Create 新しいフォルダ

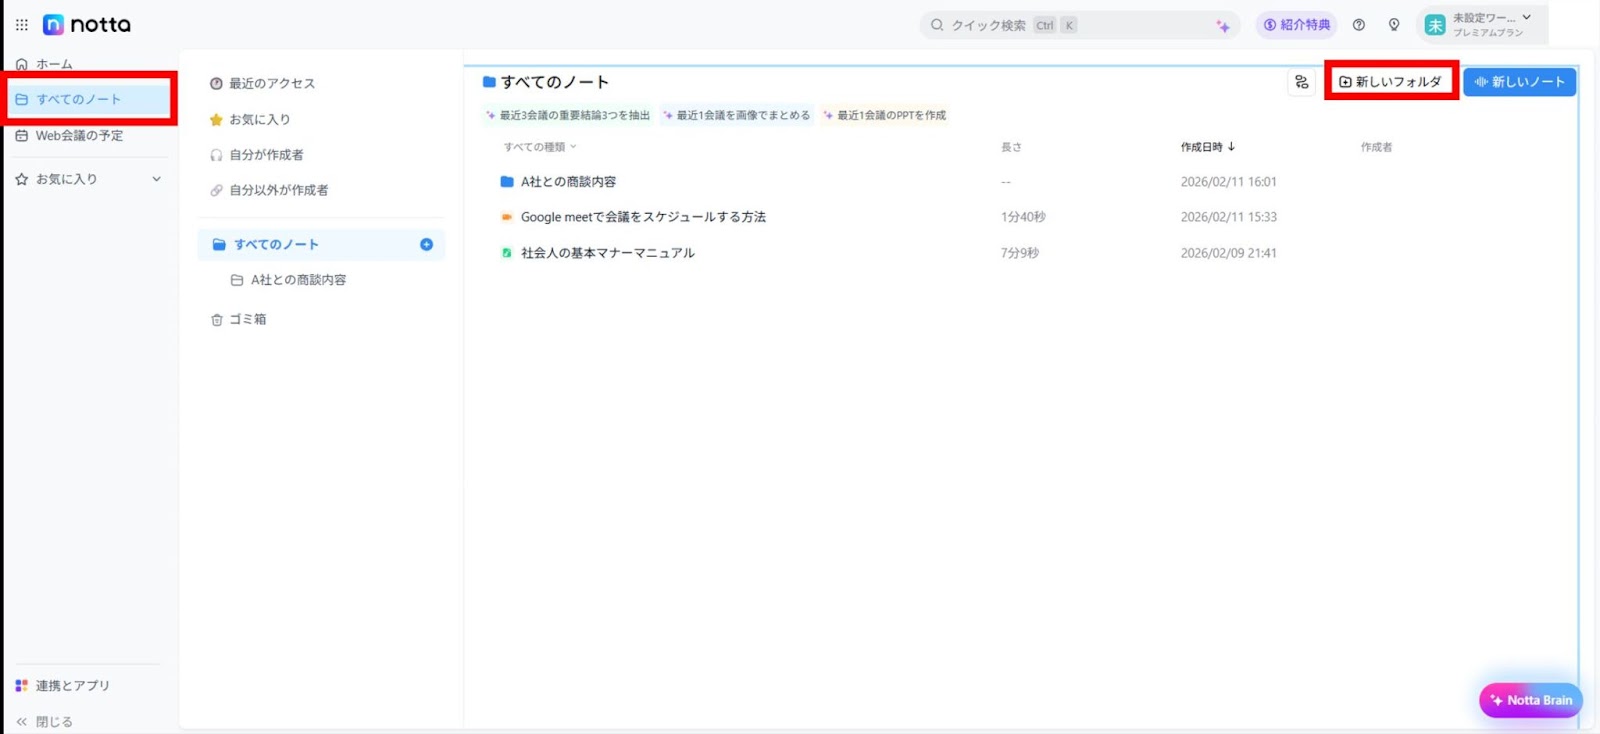point(1390,82)
